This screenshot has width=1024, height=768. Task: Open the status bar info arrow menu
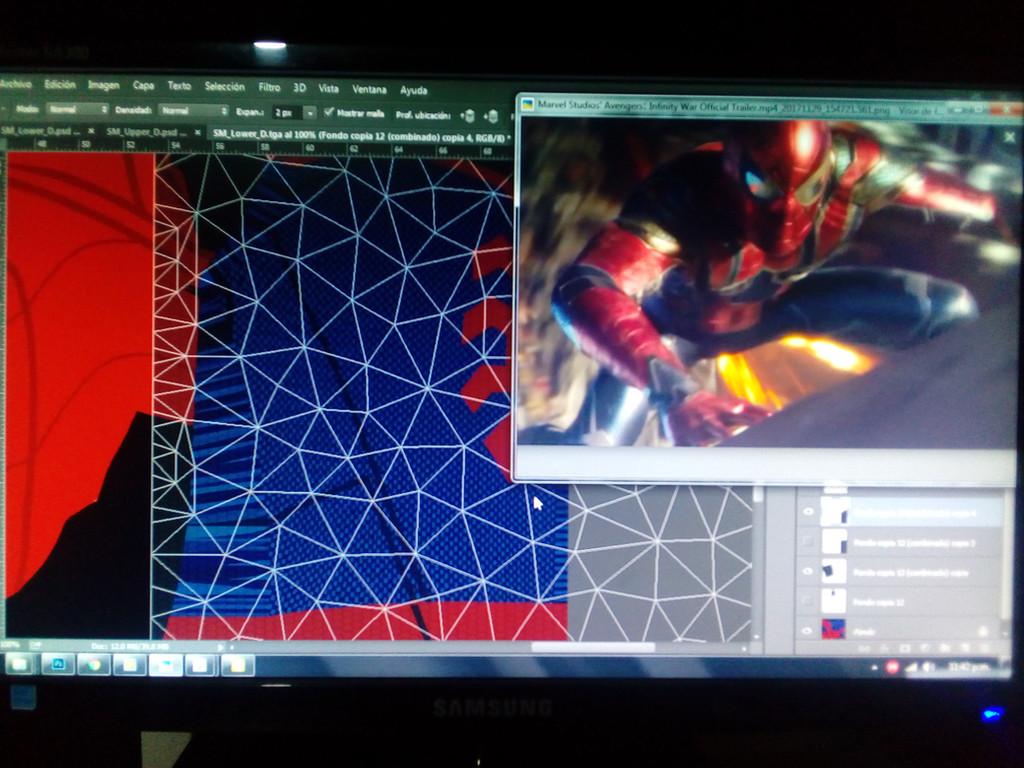[221, 647]
